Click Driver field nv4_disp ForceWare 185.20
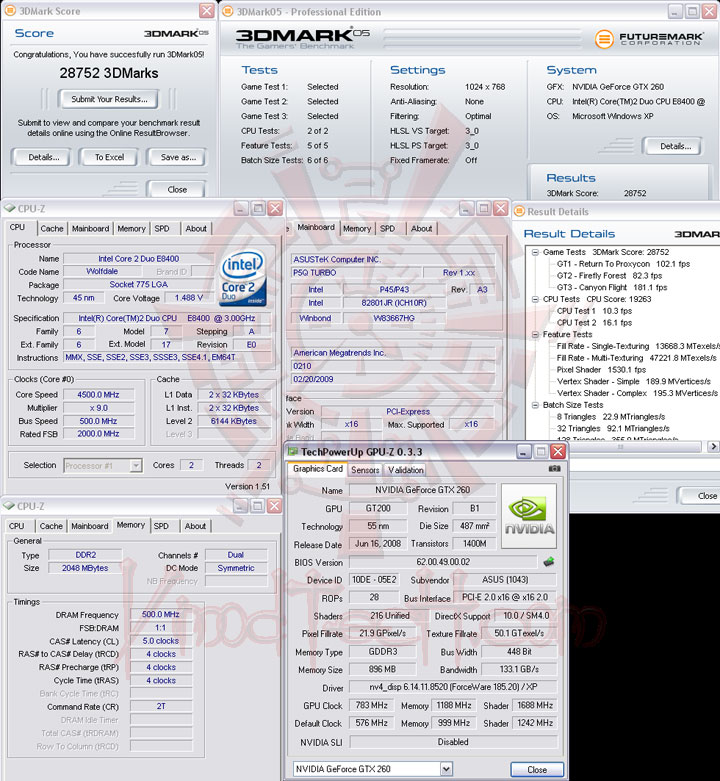Screen dimensions: 720x781 [x=453, y=687]
